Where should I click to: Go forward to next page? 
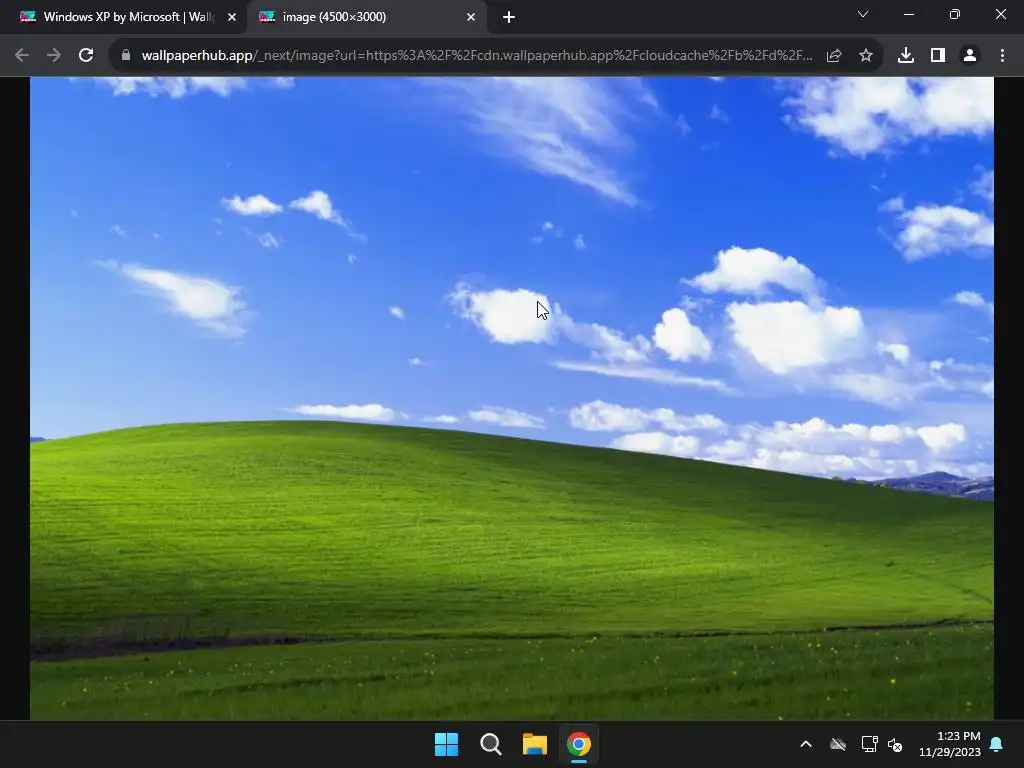click(x=54, y=56)
